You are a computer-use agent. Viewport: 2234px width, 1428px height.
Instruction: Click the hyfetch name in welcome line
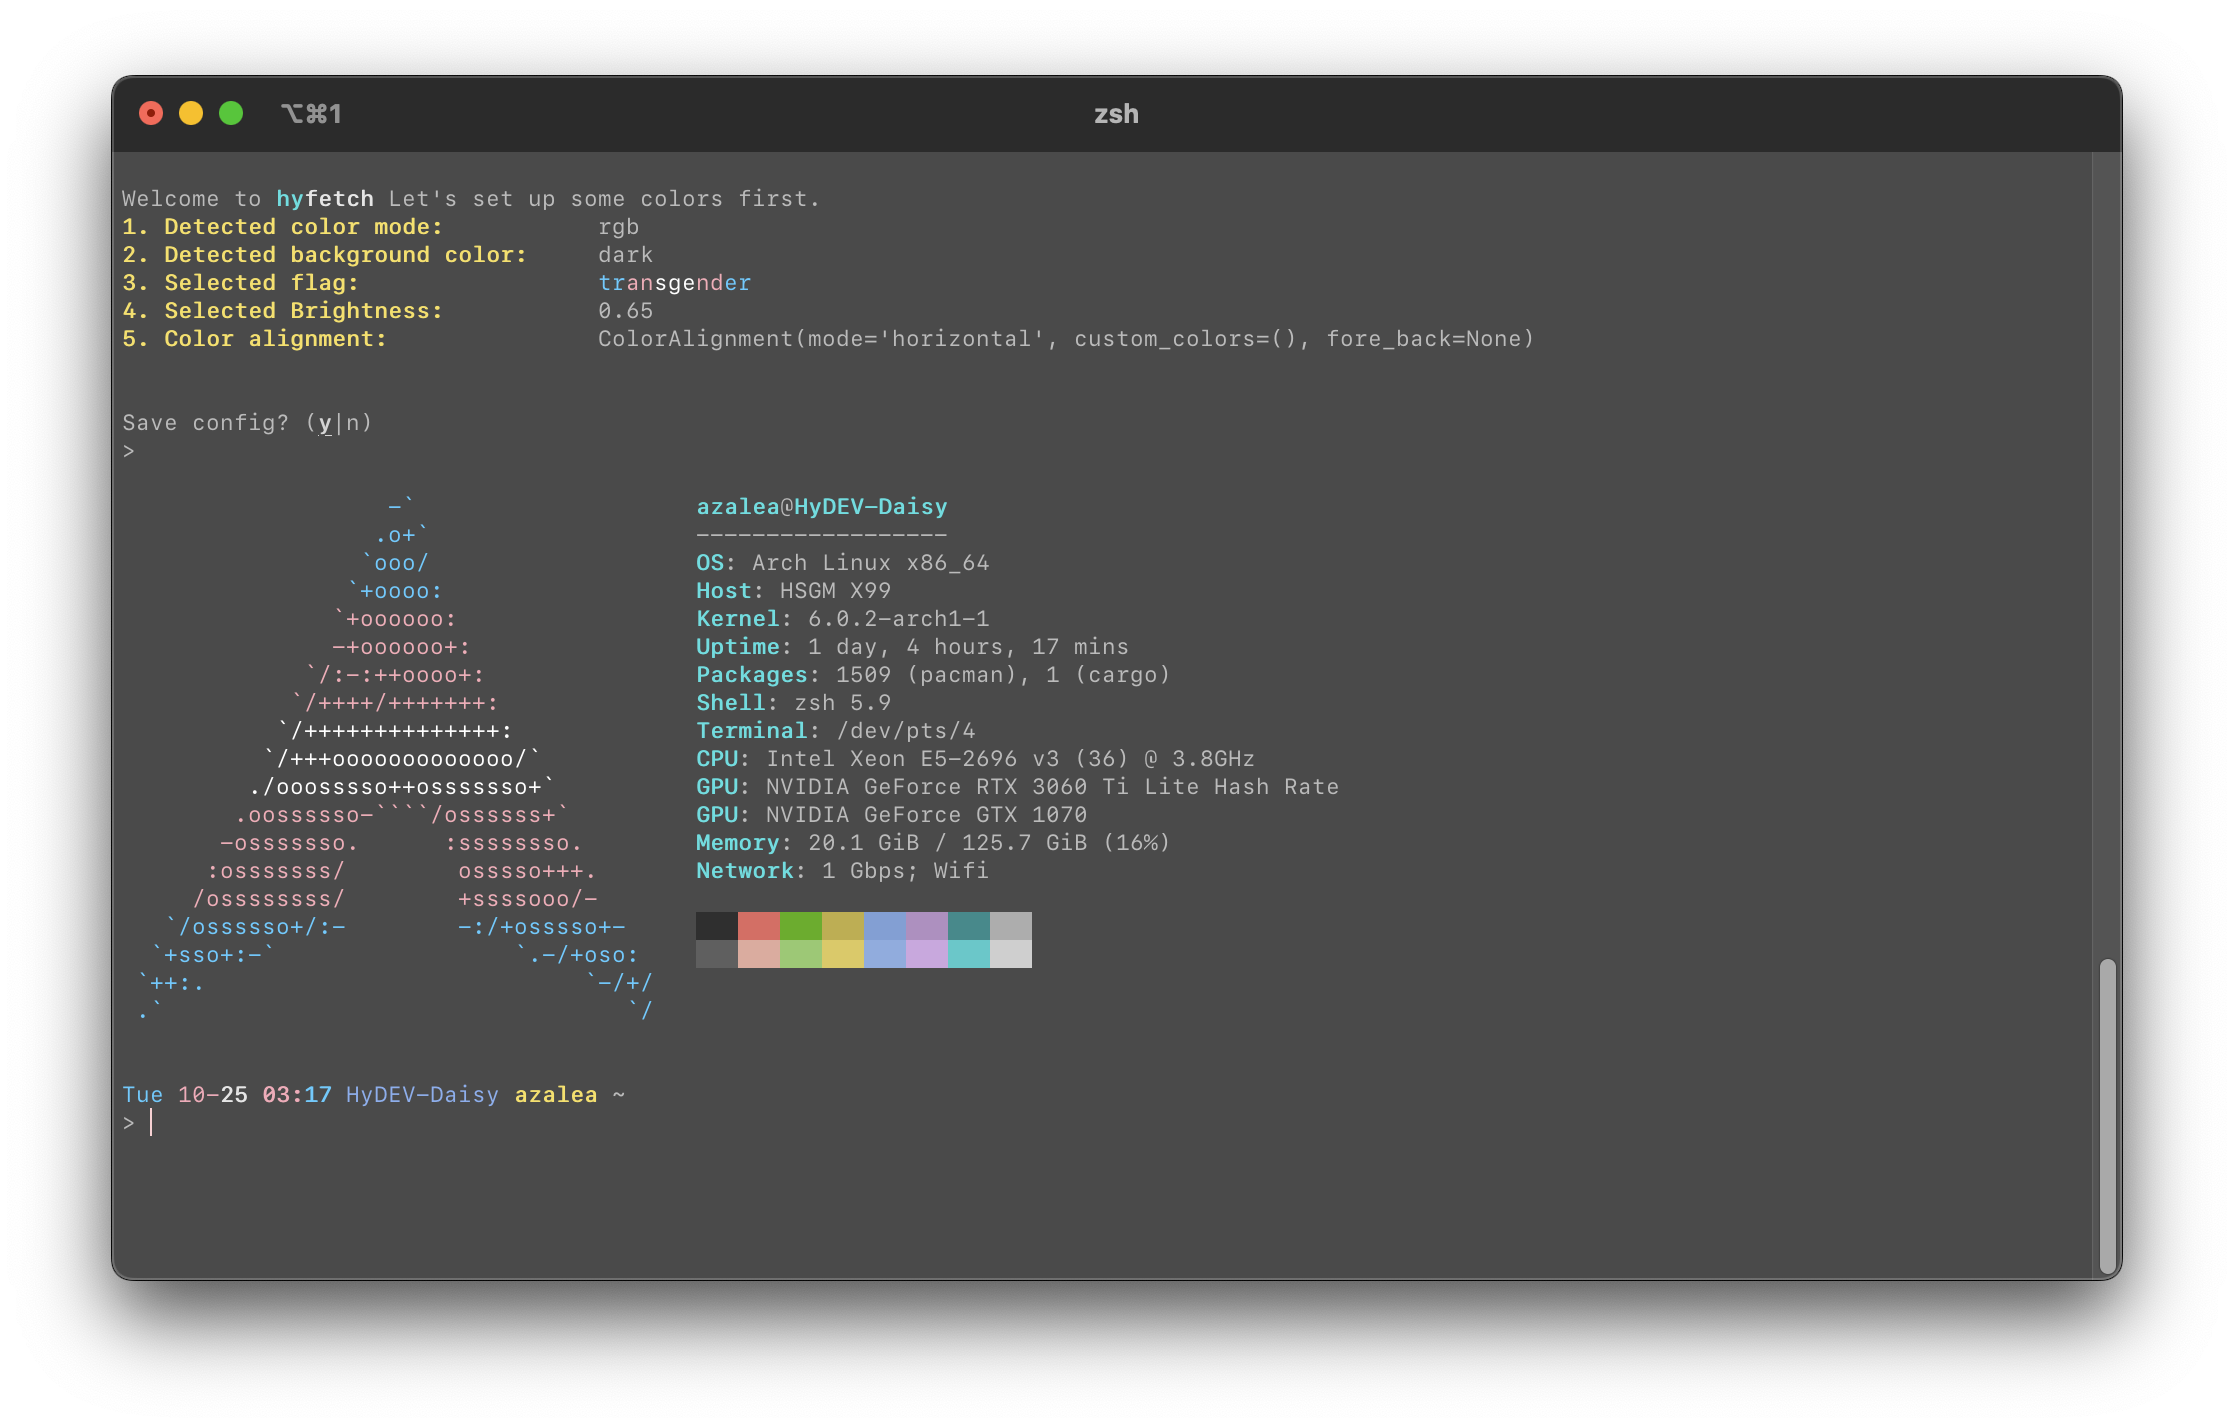pos(324,199)
